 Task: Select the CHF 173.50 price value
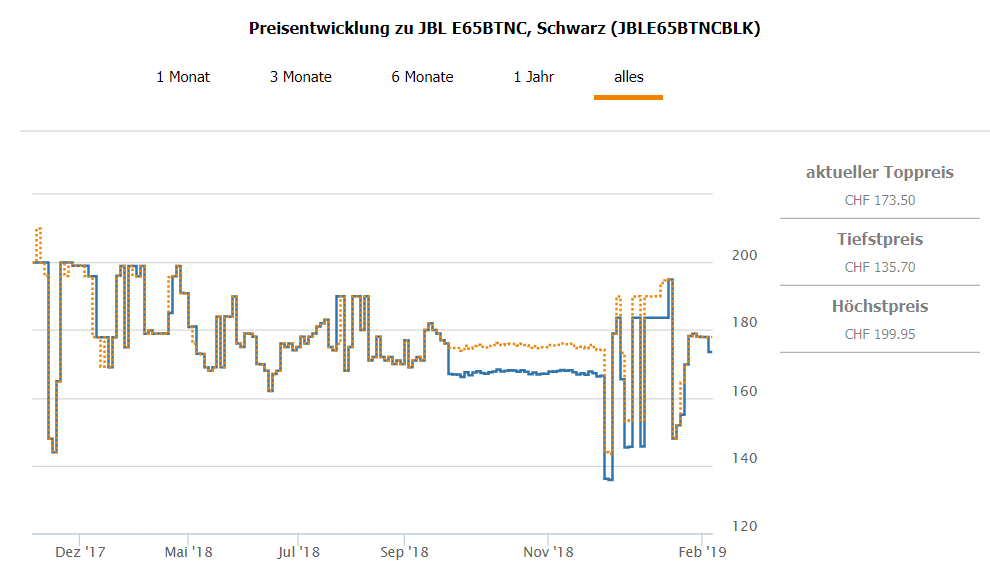point(879,200)
